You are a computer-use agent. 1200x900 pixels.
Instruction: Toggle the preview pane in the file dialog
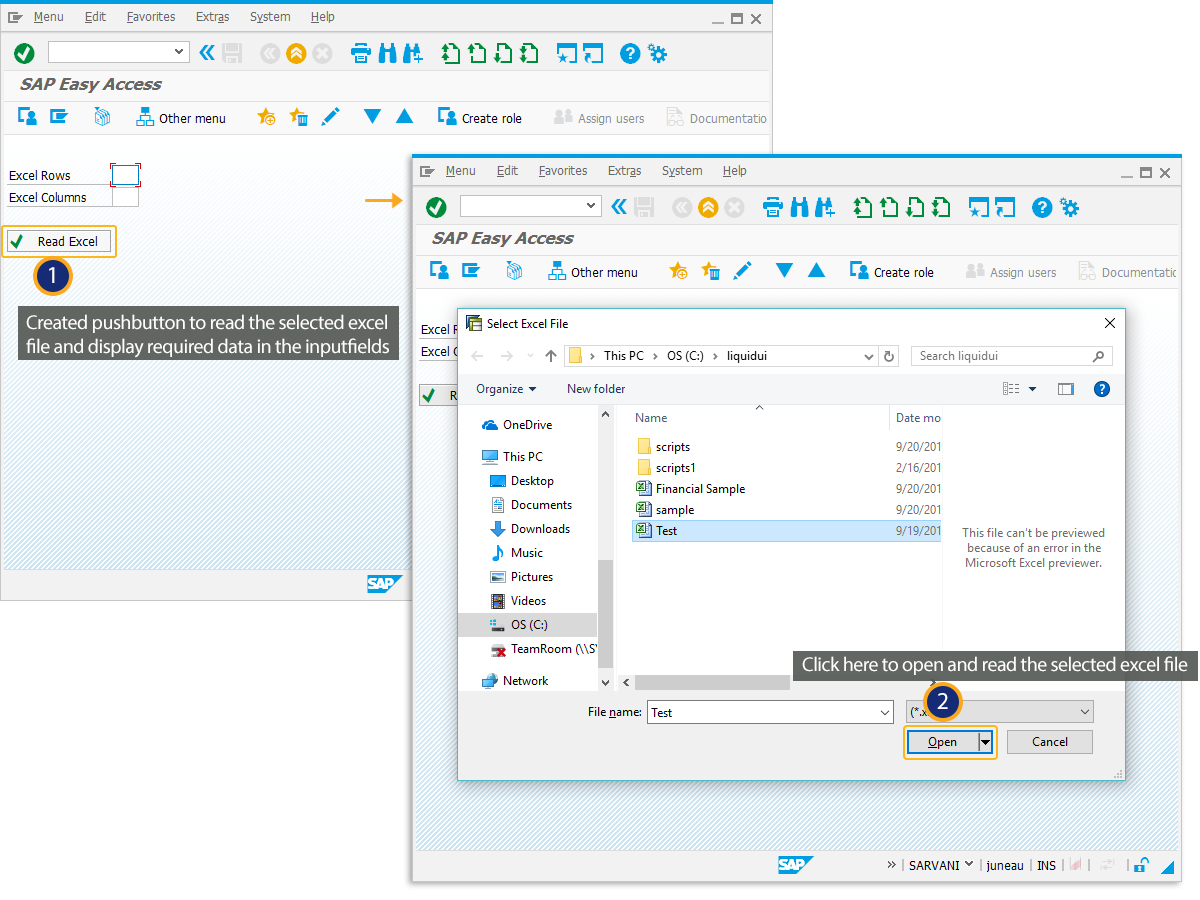click(1066, 389)
